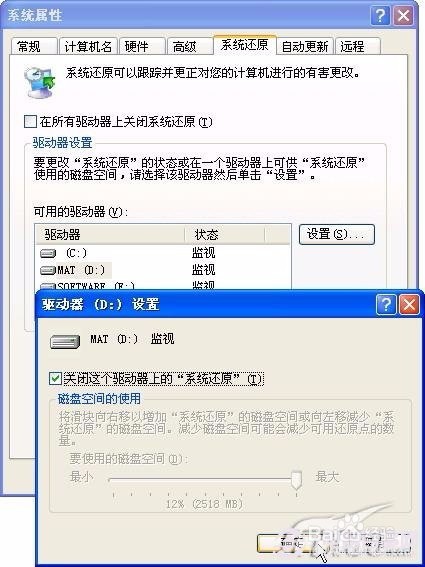Open the 计算机名 tab
The height and width of the screenshot is (567, 425).
pos(88,46)
